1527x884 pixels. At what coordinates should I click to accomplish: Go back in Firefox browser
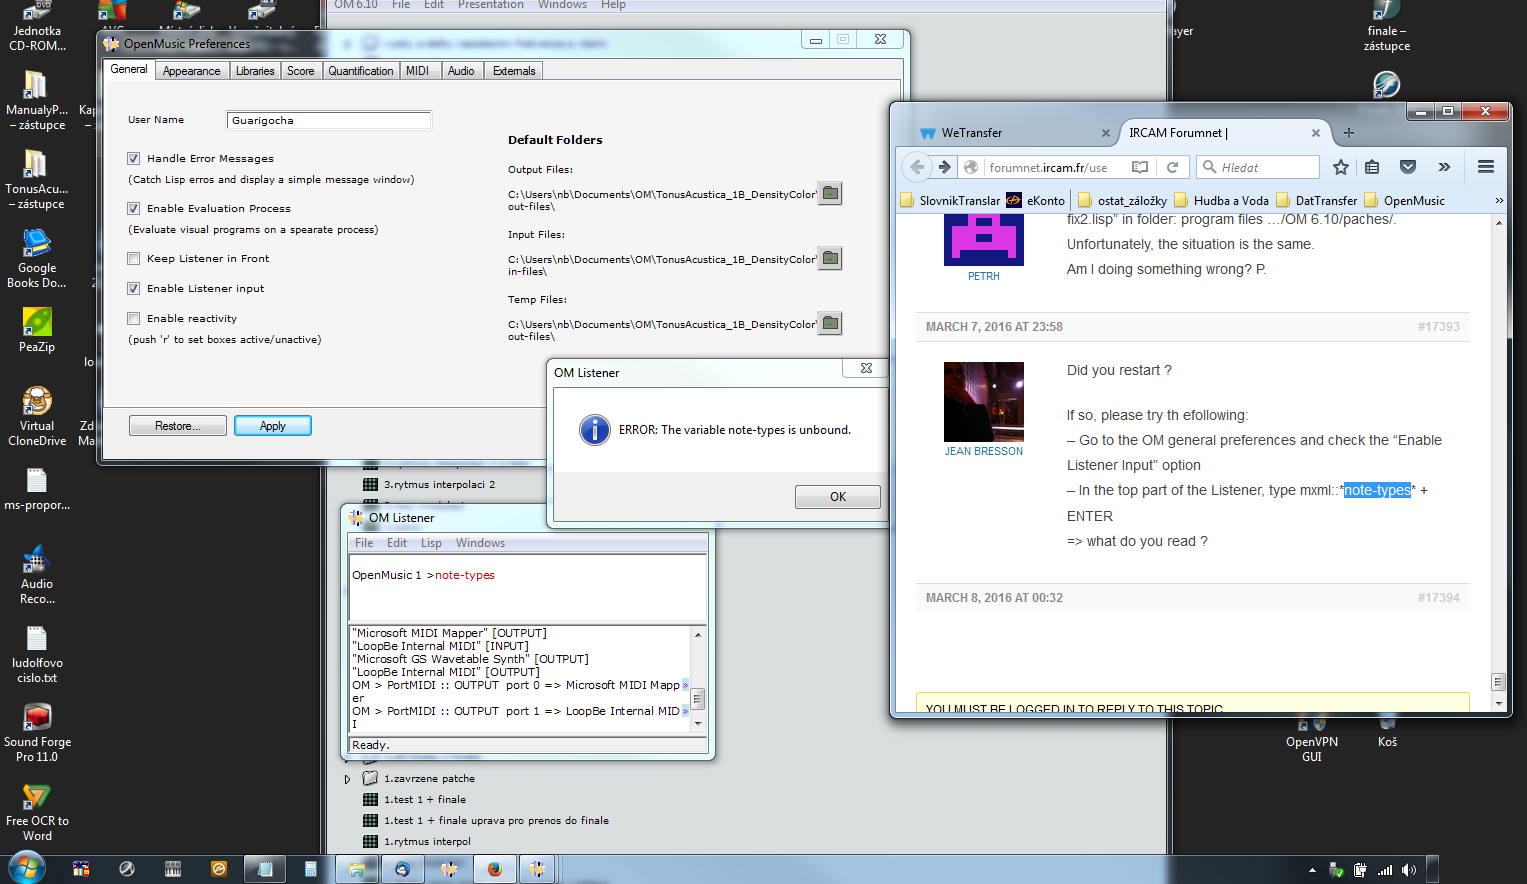917,167
